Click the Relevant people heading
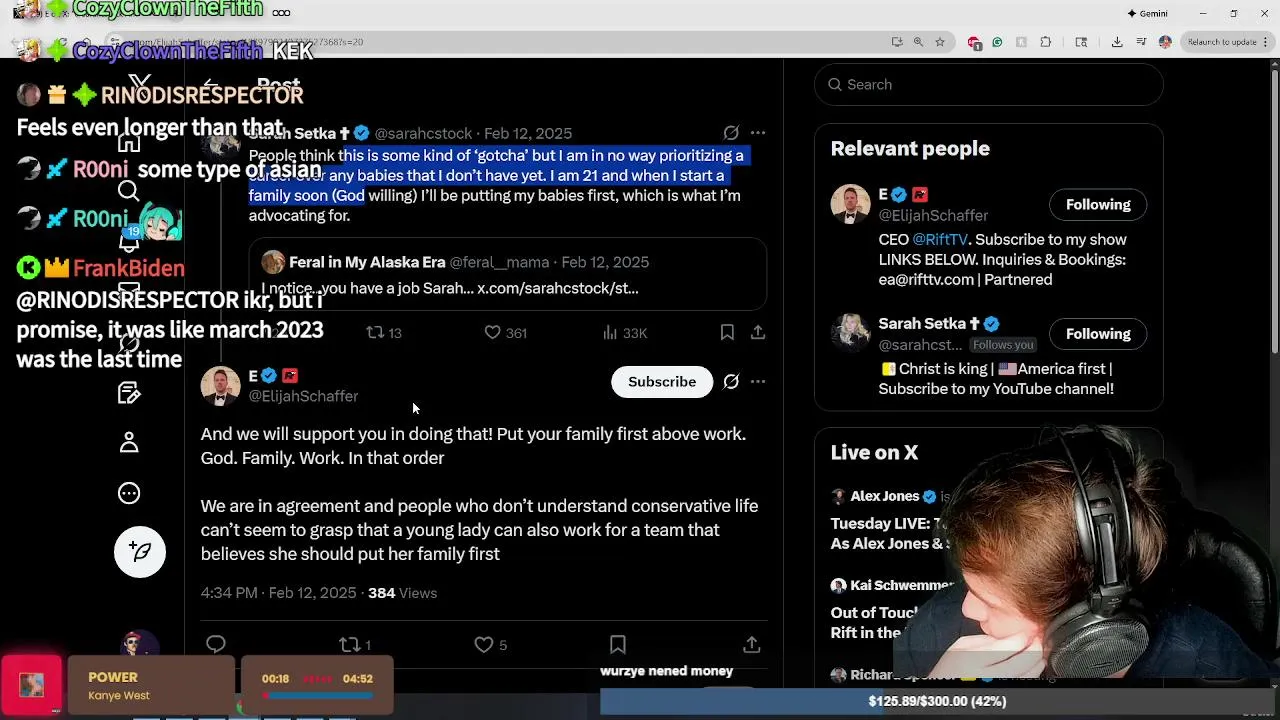 pyautogui.click(x=910, y=149)
